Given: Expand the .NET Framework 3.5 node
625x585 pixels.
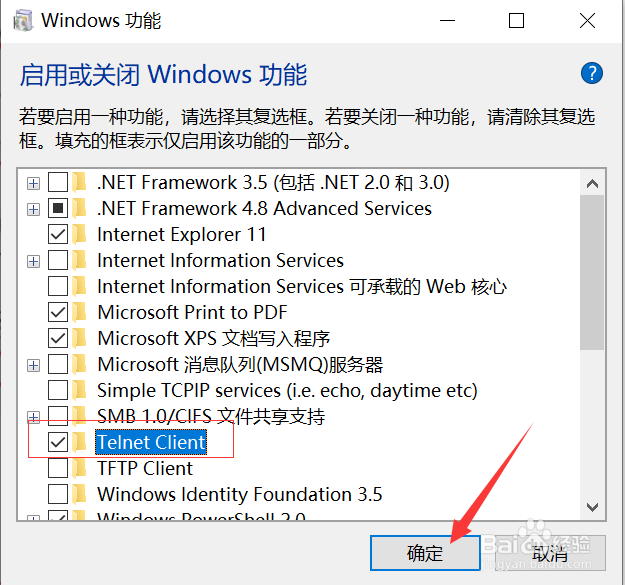Looking at the screenshot, I should [34, 183].
